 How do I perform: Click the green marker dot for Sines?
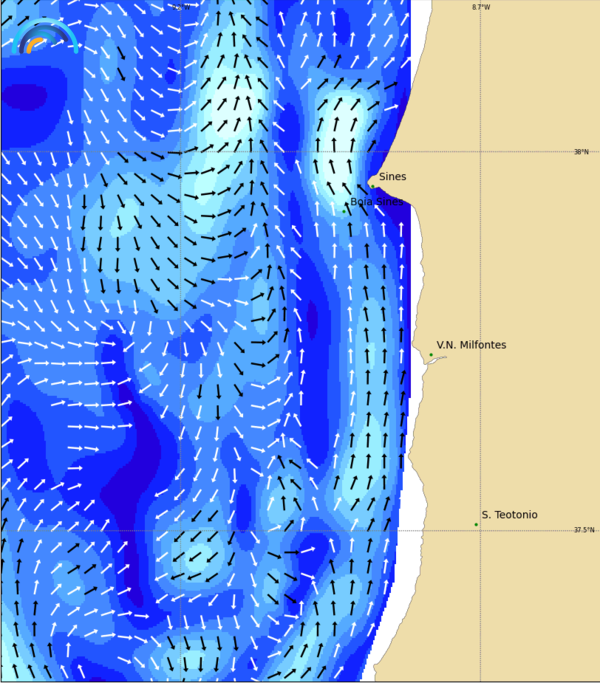pos(373,185)
